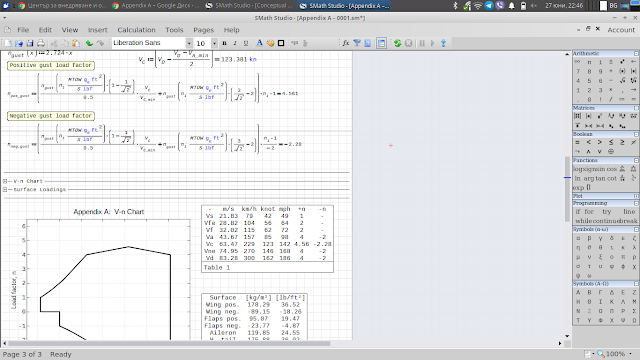Paste from clipboard toolbar icon
Screen dimensions: 640x360
[76, 43]
